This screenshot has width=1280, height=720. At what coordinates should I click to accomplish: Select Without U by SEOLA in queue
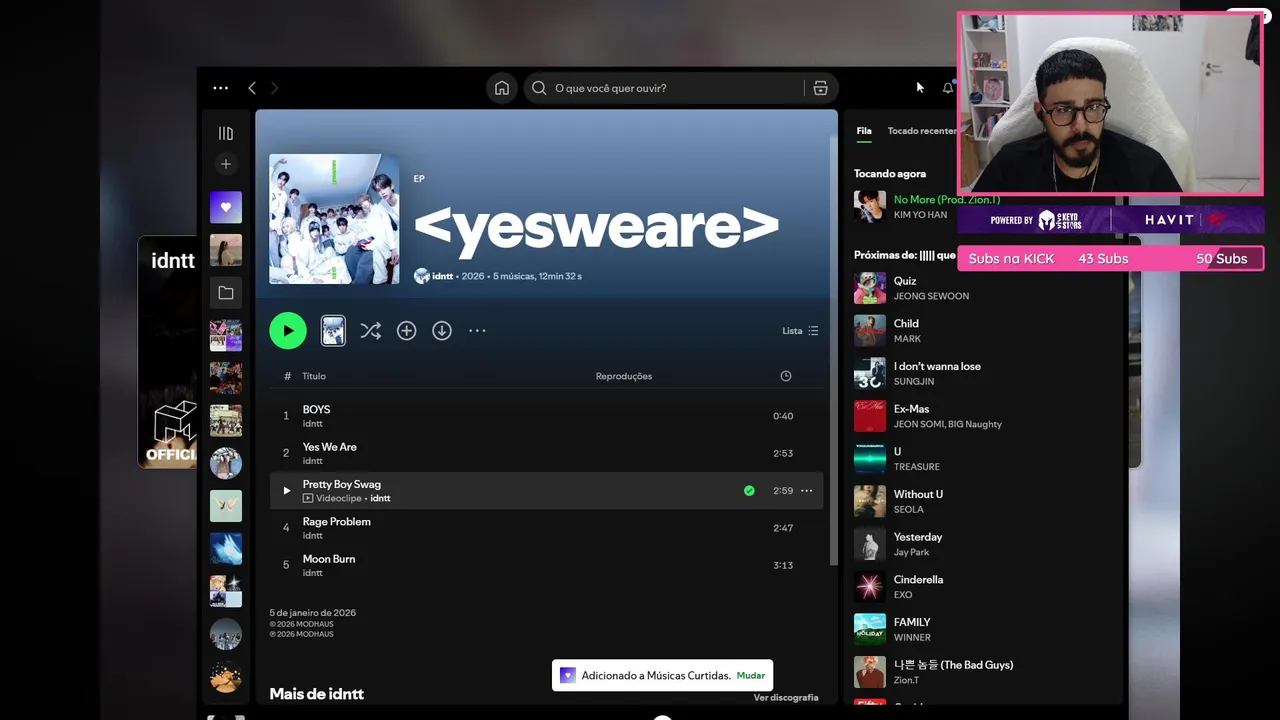click(x=985, y=501)
